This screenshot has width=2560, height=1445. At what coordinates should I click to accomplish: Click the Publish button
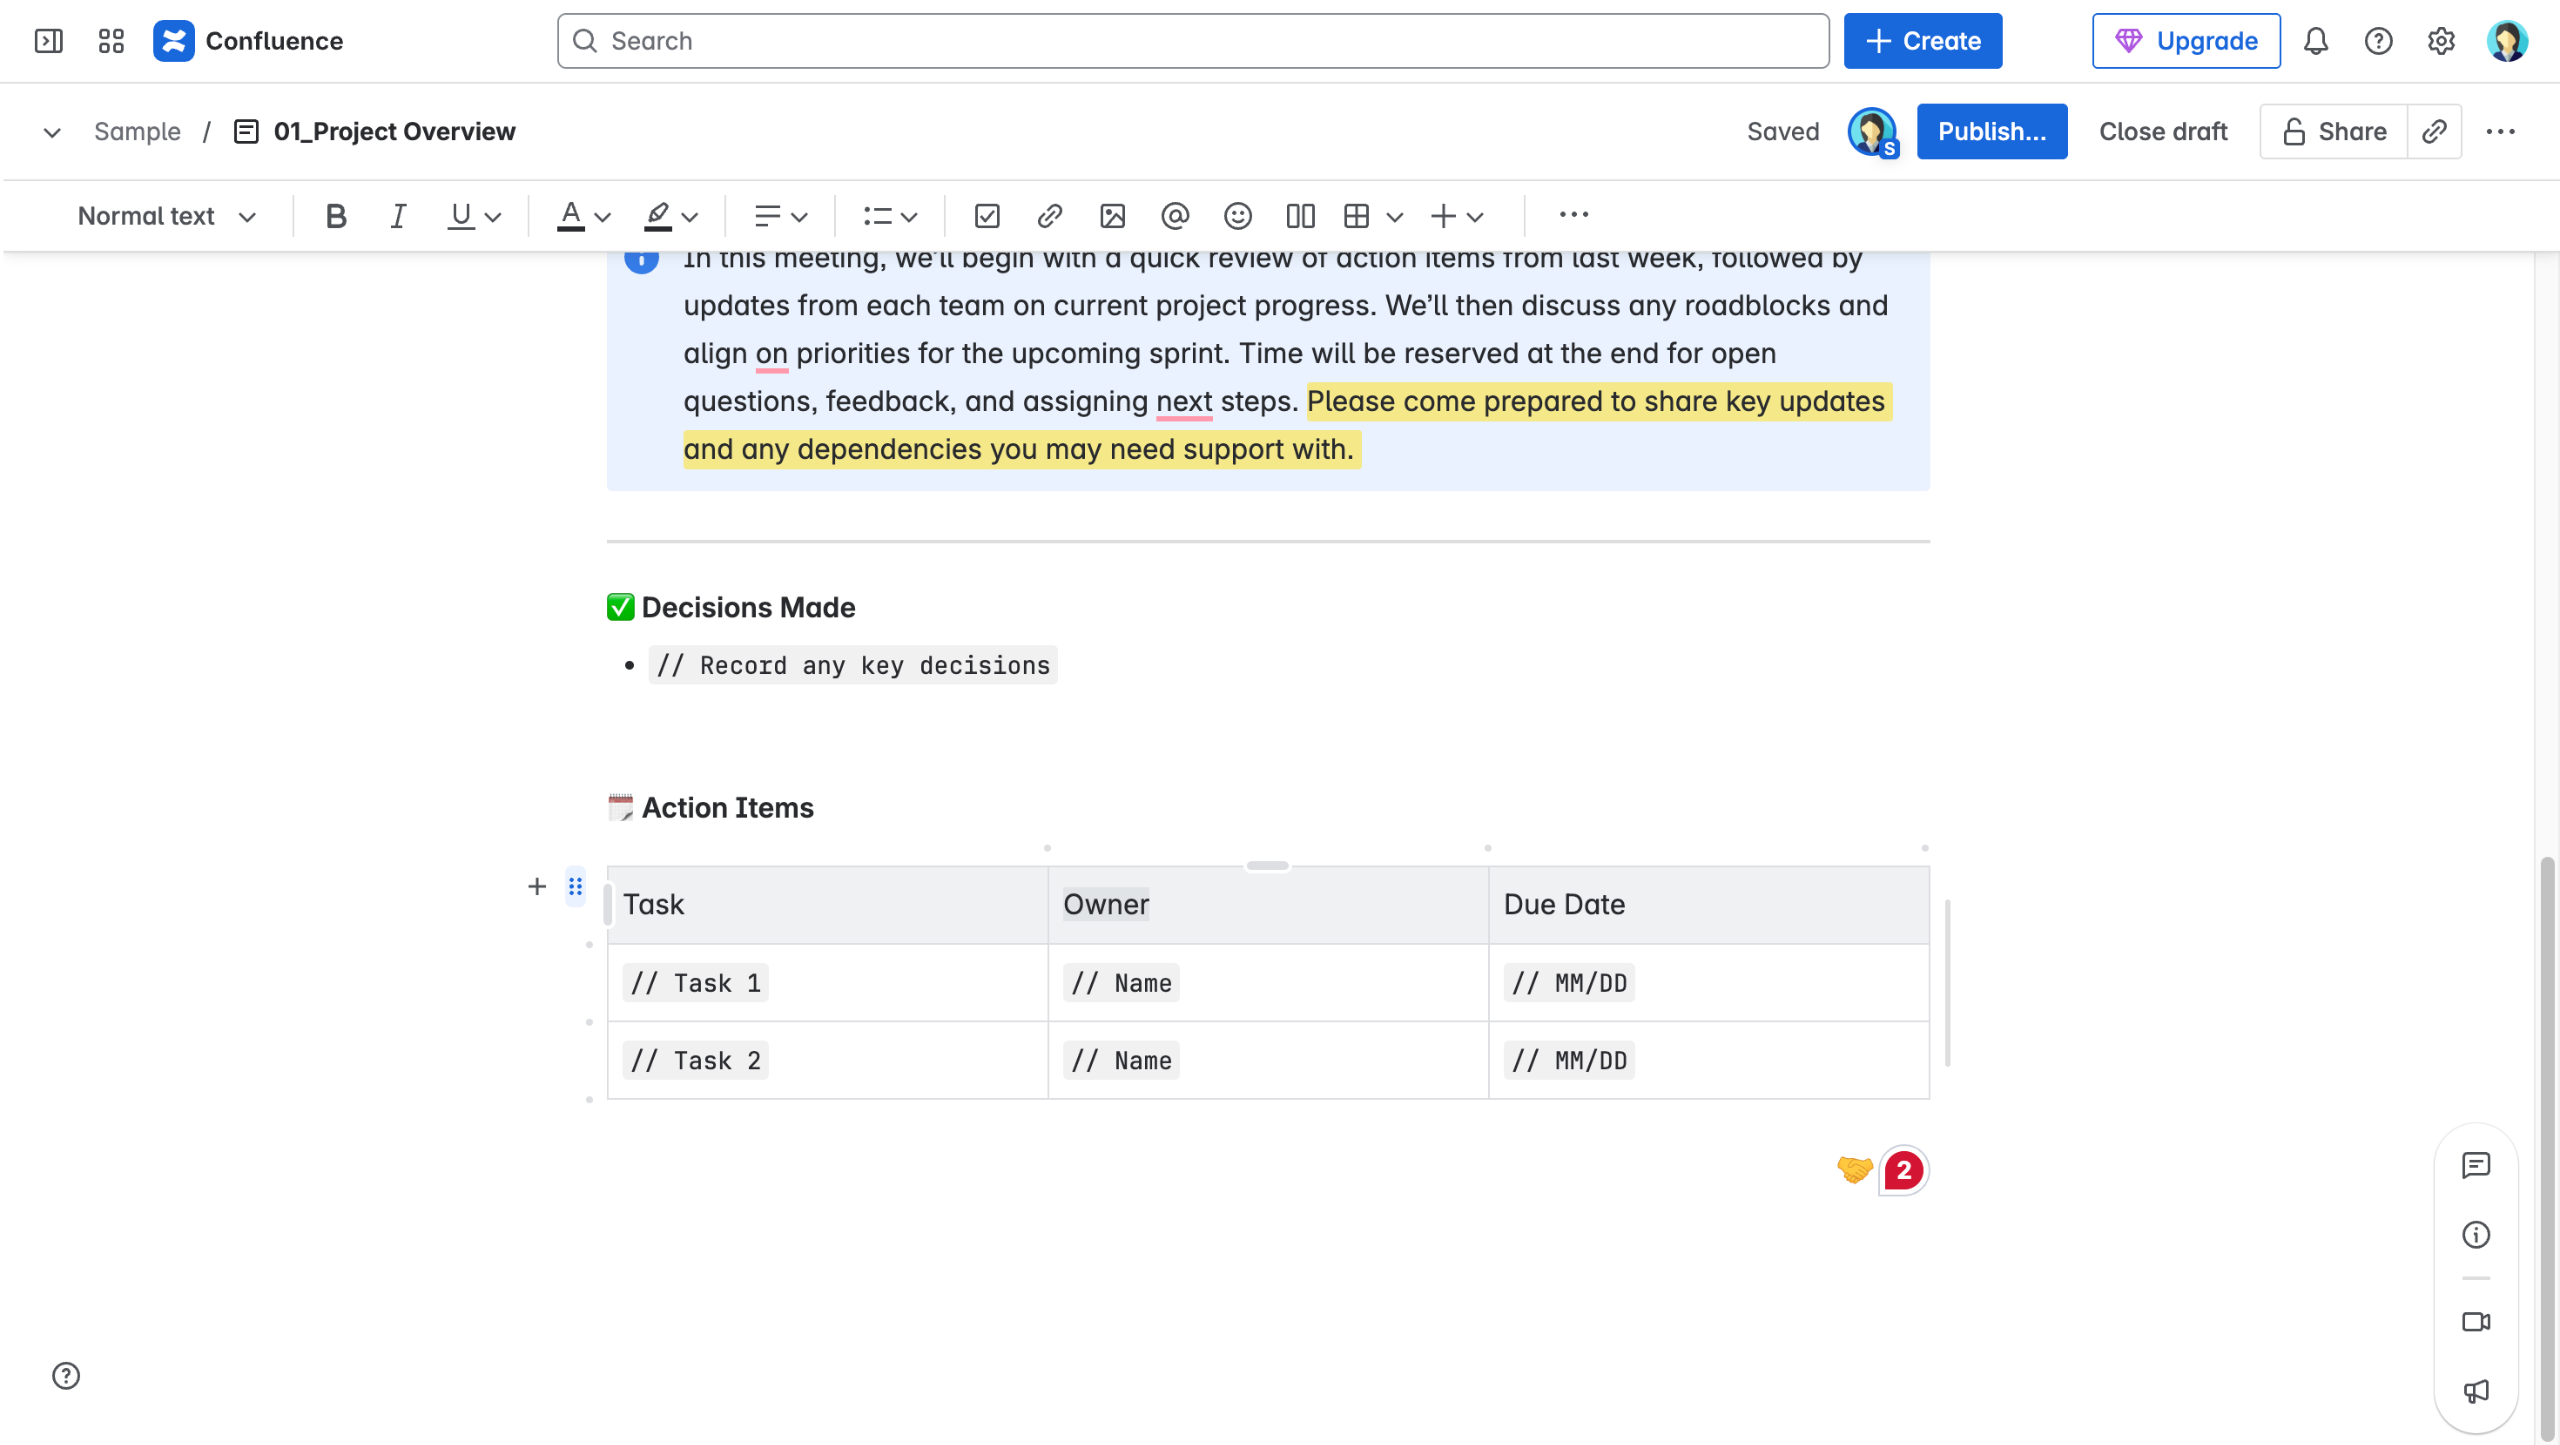[1991, 131]
